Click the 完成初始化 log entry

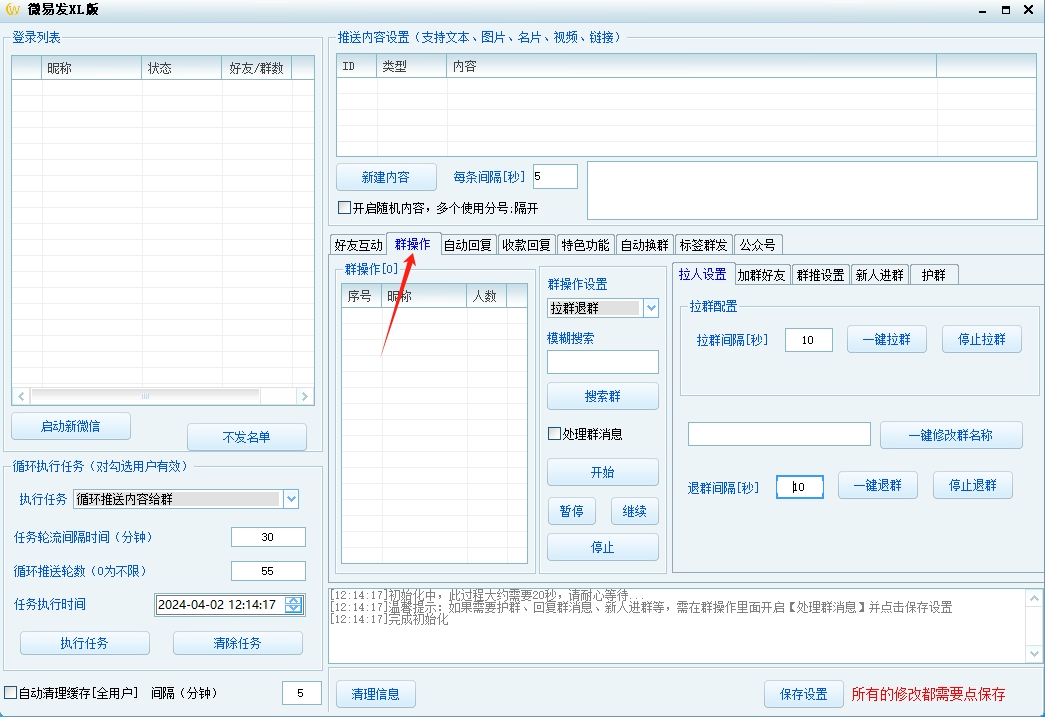tap(389, 620)
